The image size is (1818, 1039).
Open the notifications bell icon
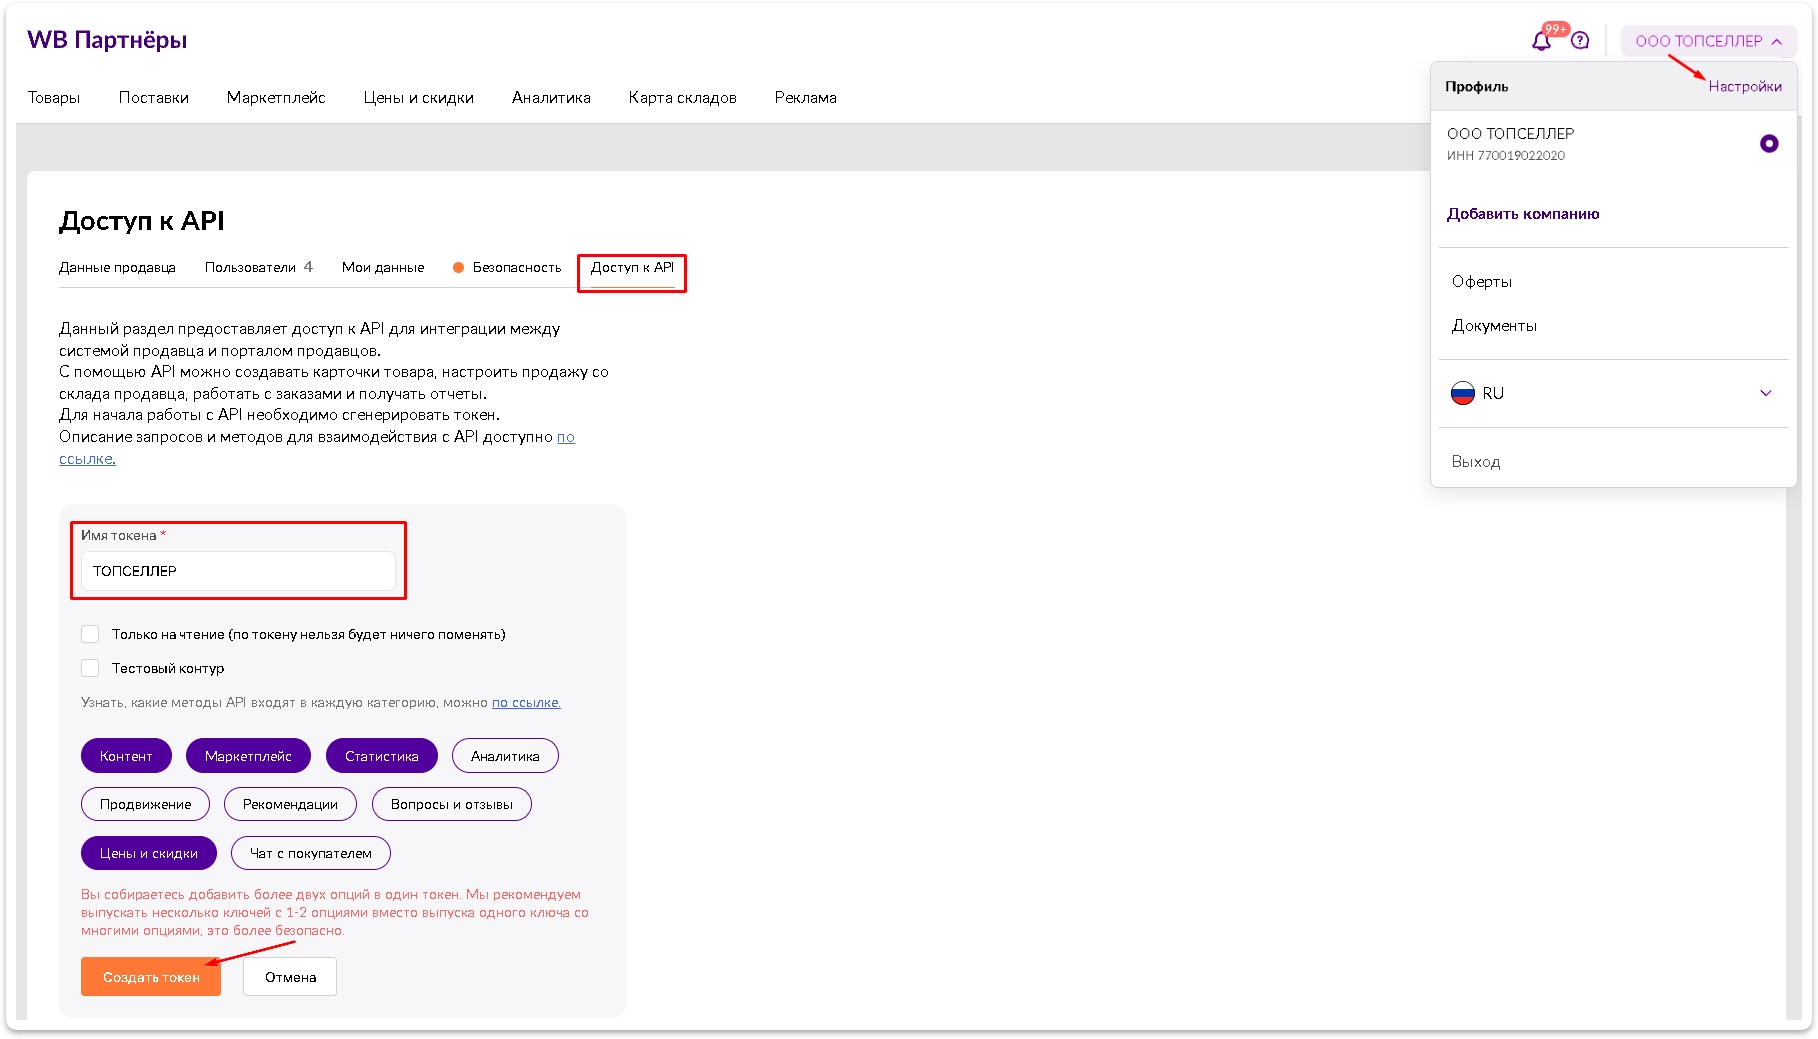[x=1541, y=41]
